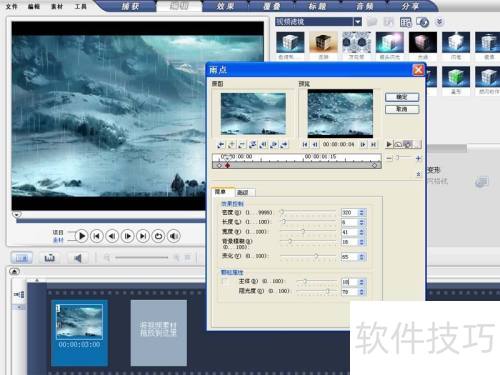
Task: Zoom out dialog timeline with minus button
Action: [389, 158]
